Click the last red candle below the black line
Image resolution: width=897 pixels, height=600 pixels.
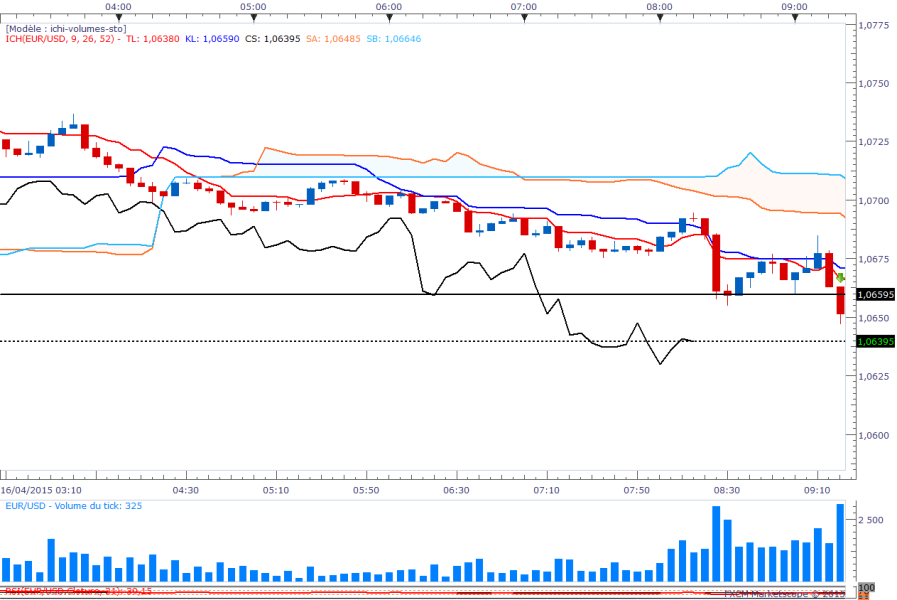pos(840,301)
